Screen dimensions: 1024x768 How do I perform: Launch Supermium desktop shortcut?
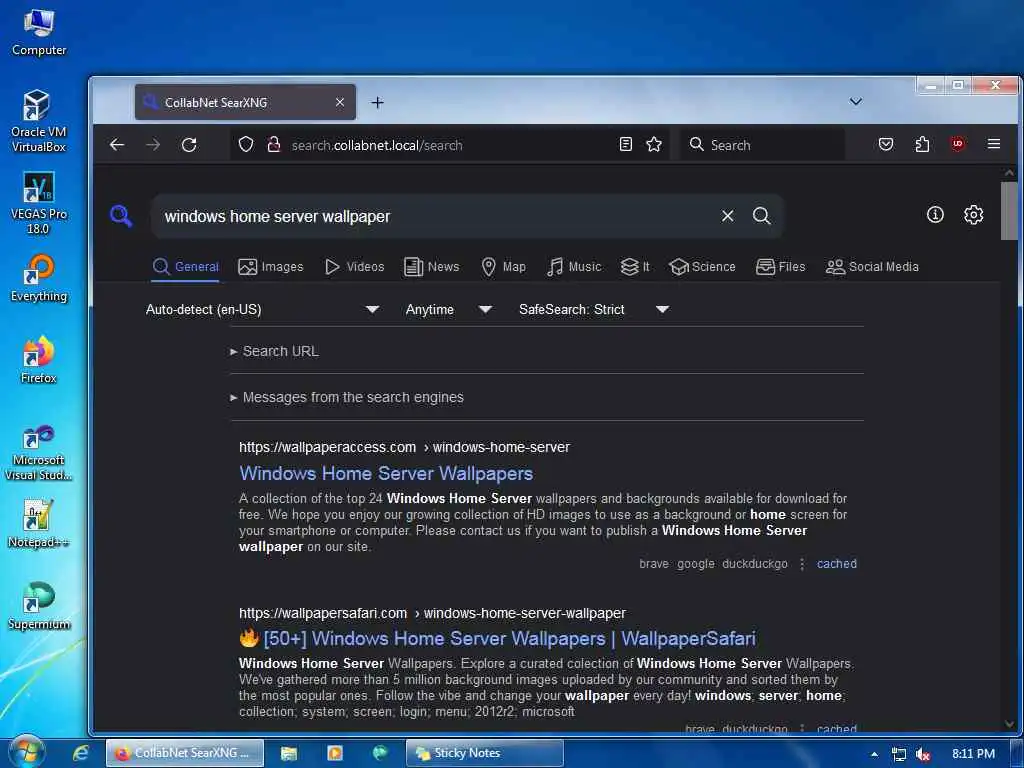pos(39,606)
